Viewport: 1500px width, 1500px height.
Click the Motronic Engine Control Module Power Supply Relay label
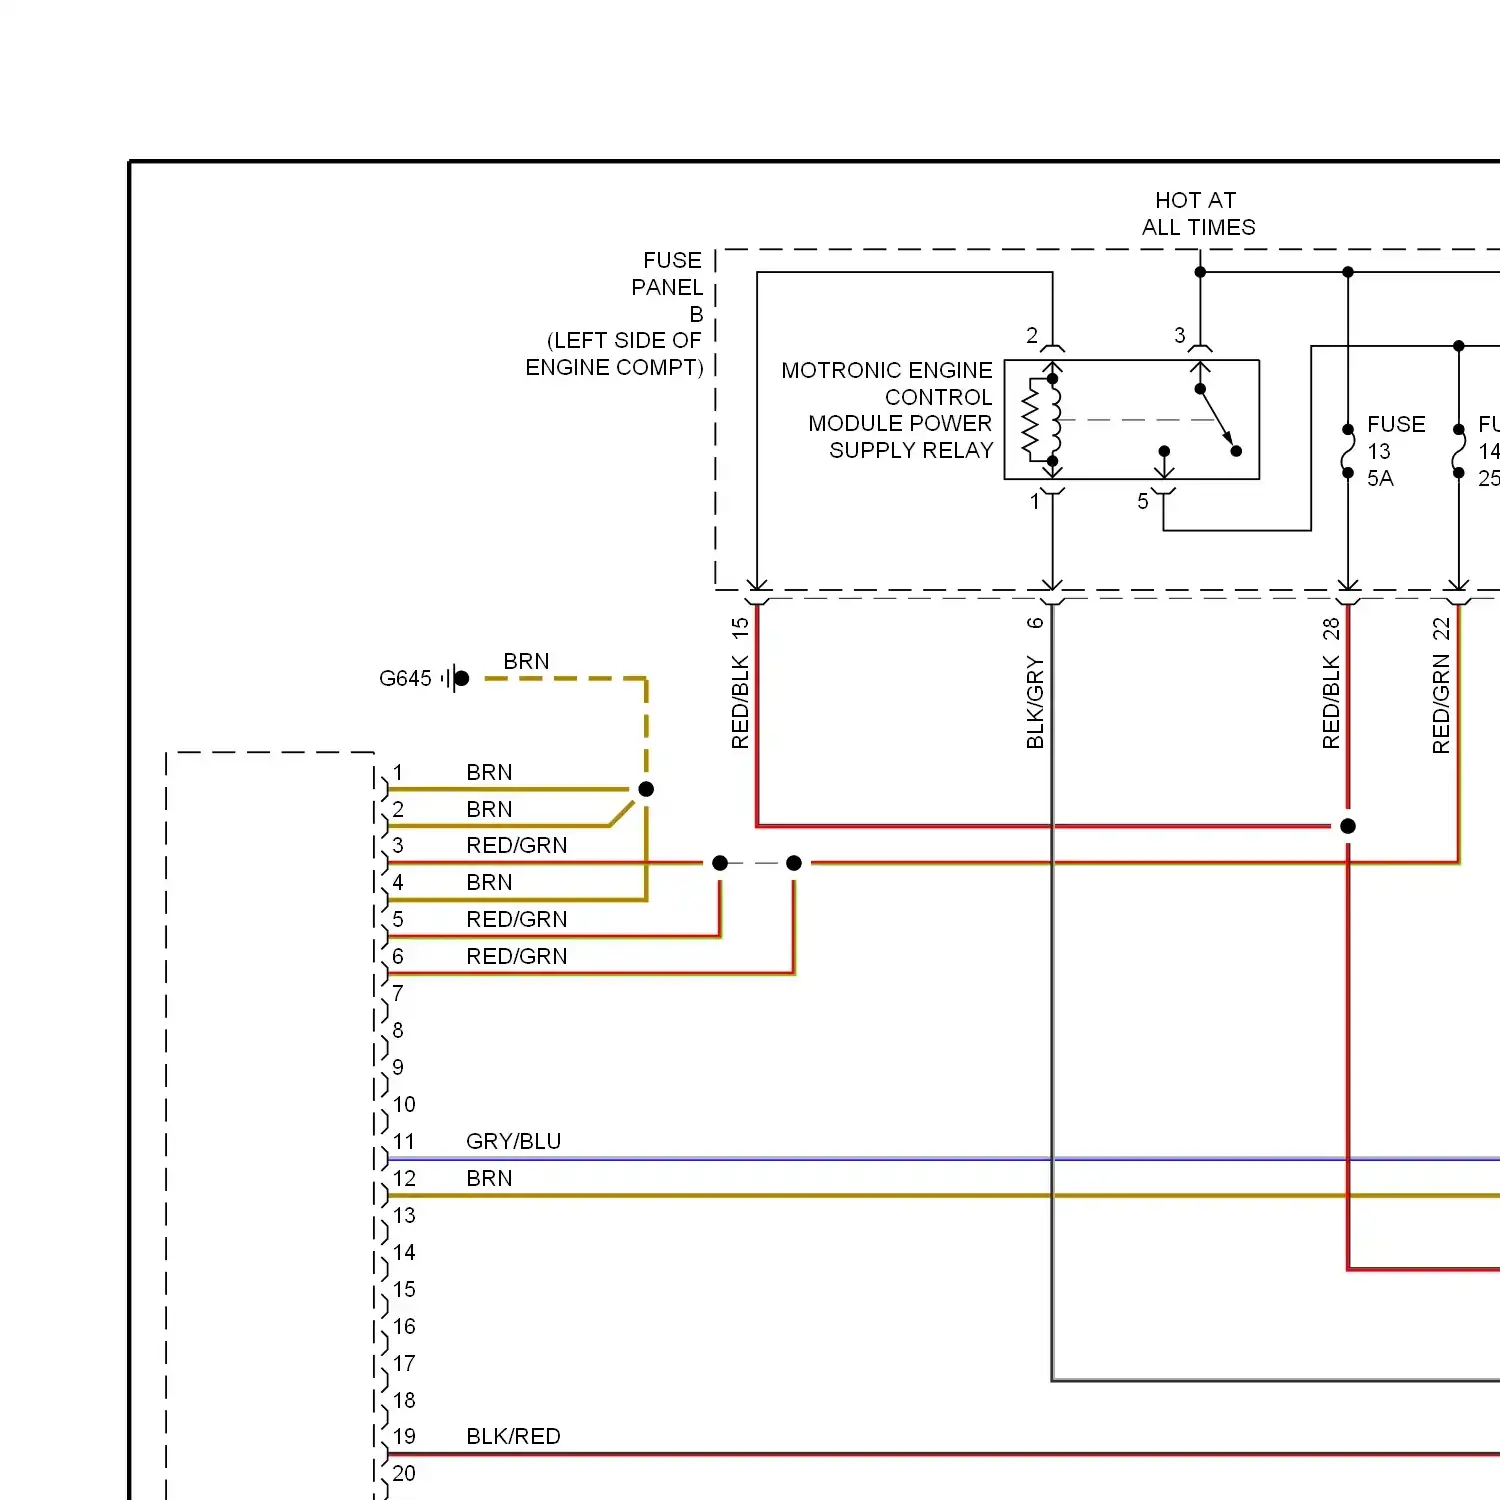coord(887,410)
